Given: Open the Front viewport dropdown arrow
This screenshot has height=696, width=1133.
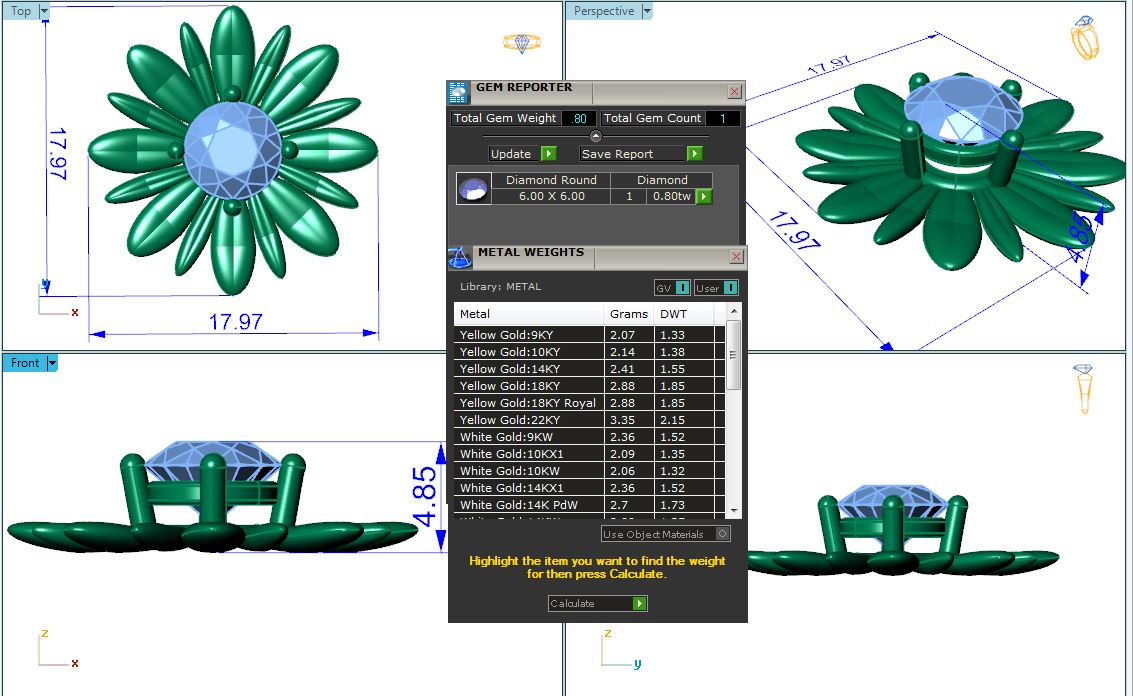Looking at the screenshot, I should click(52, 363).
